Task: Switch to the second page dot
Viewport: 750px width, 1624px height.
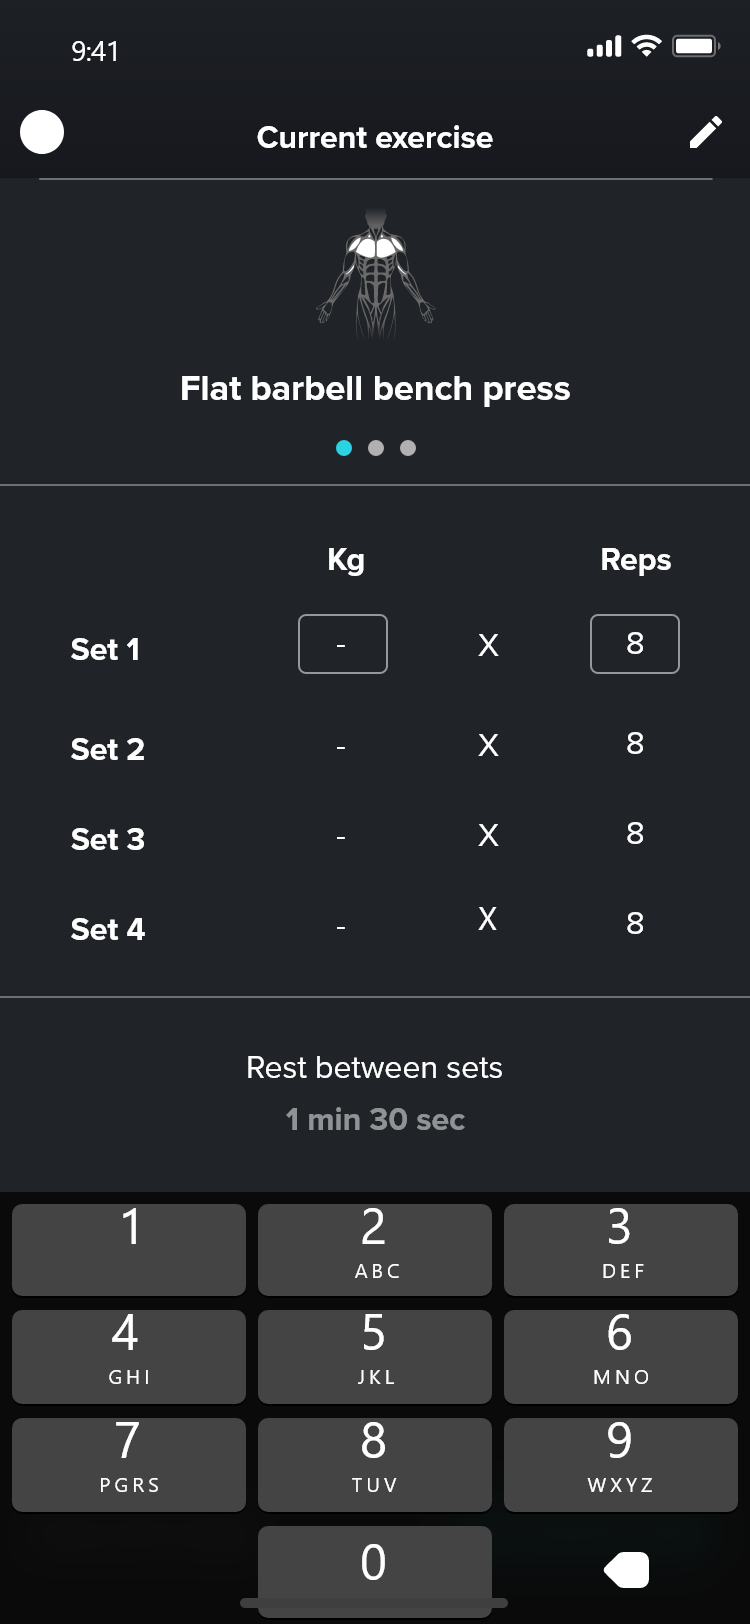Action: 376,448
